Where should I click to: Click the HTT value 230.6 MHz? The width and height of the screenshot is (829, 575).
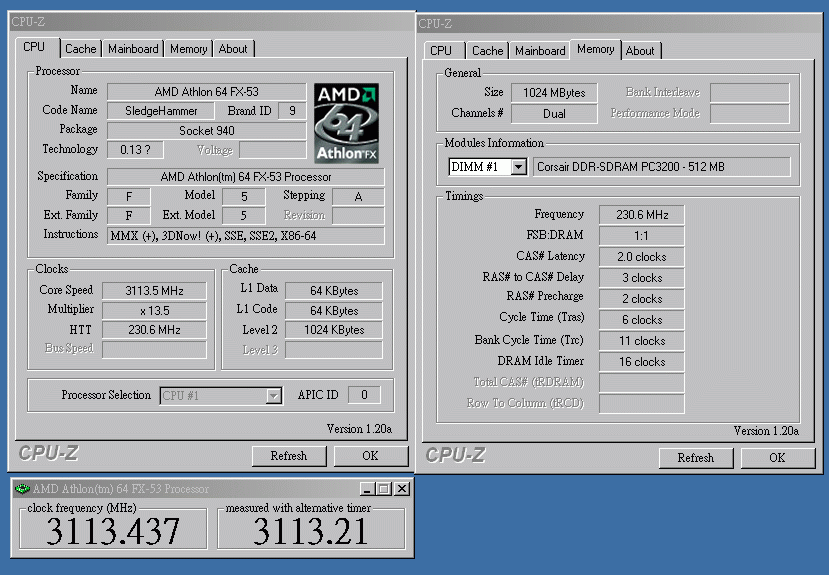(x=154, y=330)
